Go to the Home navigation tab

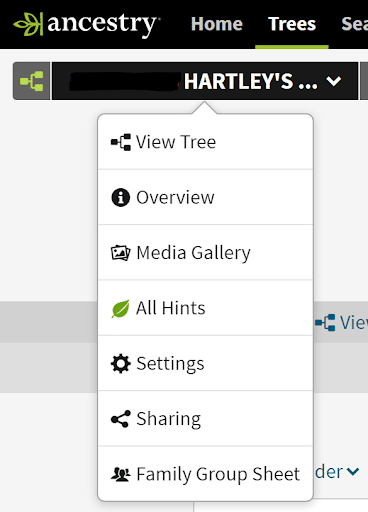(217, 24)
